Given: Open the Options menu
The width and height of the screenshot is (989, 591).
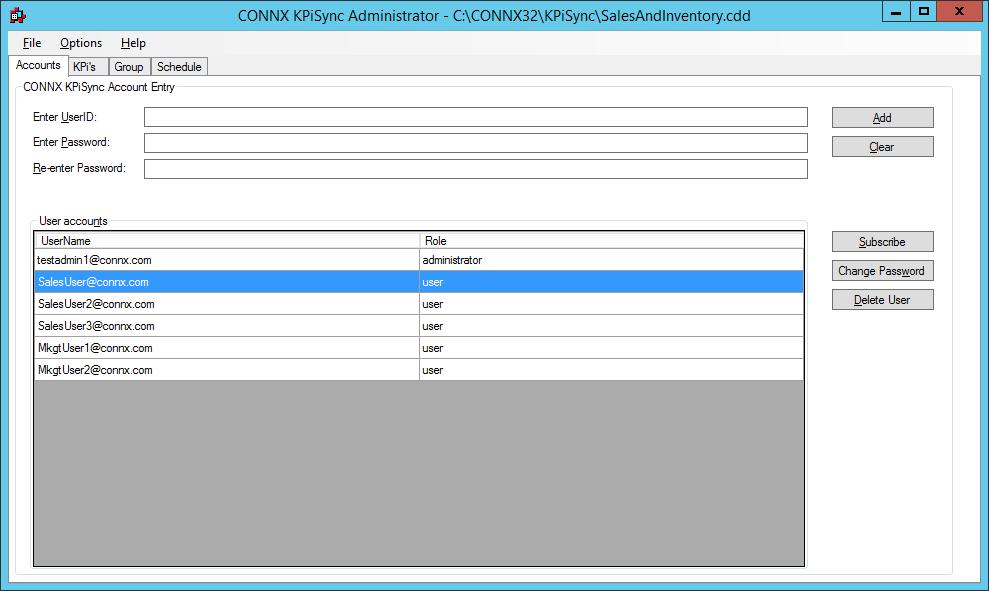Looking at the screenshot, I should pos(81,43).
